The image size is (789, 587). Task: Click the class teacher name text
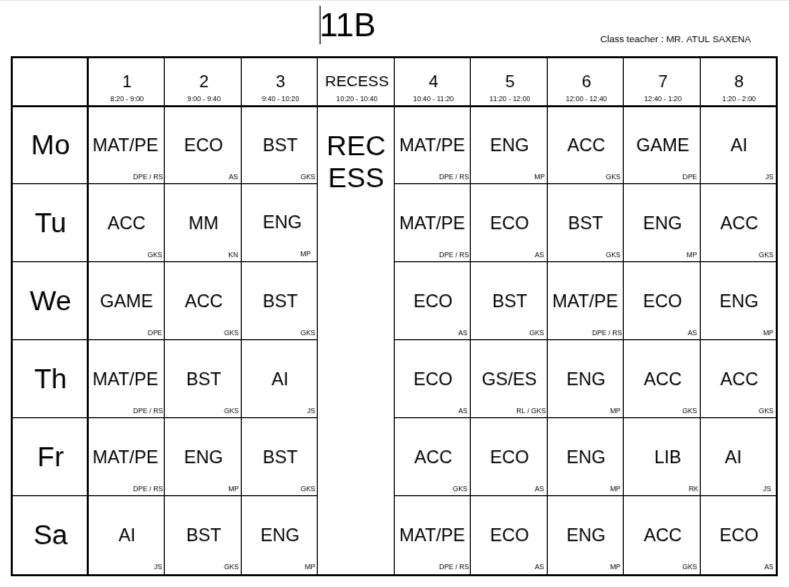675,39
